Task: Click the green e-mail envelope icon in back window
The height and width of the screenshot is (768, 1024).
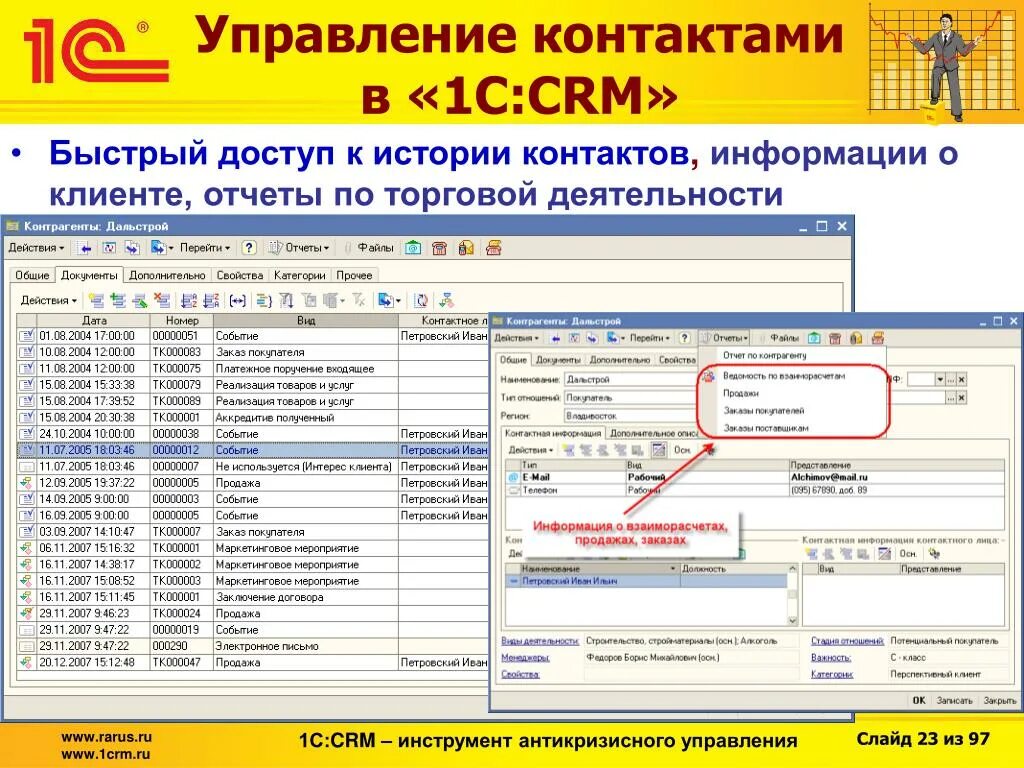Action: [413, 248]
